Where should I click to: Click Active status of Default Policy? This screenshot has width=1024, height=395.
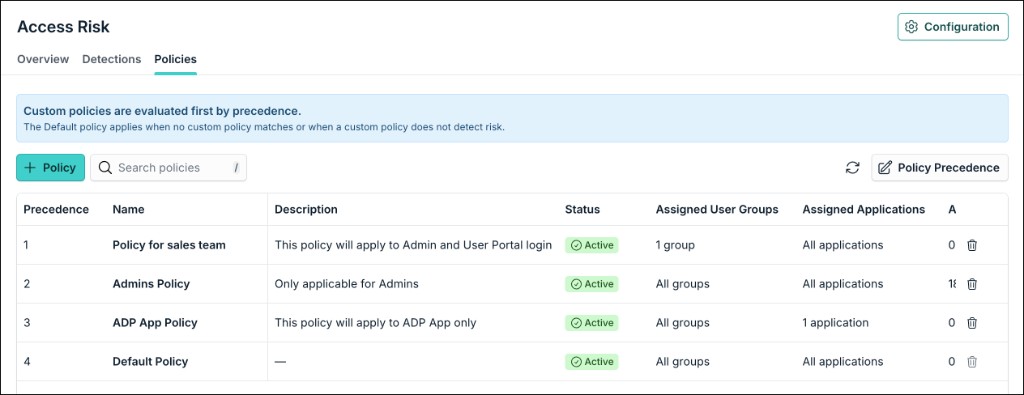[x=592, y=362]
